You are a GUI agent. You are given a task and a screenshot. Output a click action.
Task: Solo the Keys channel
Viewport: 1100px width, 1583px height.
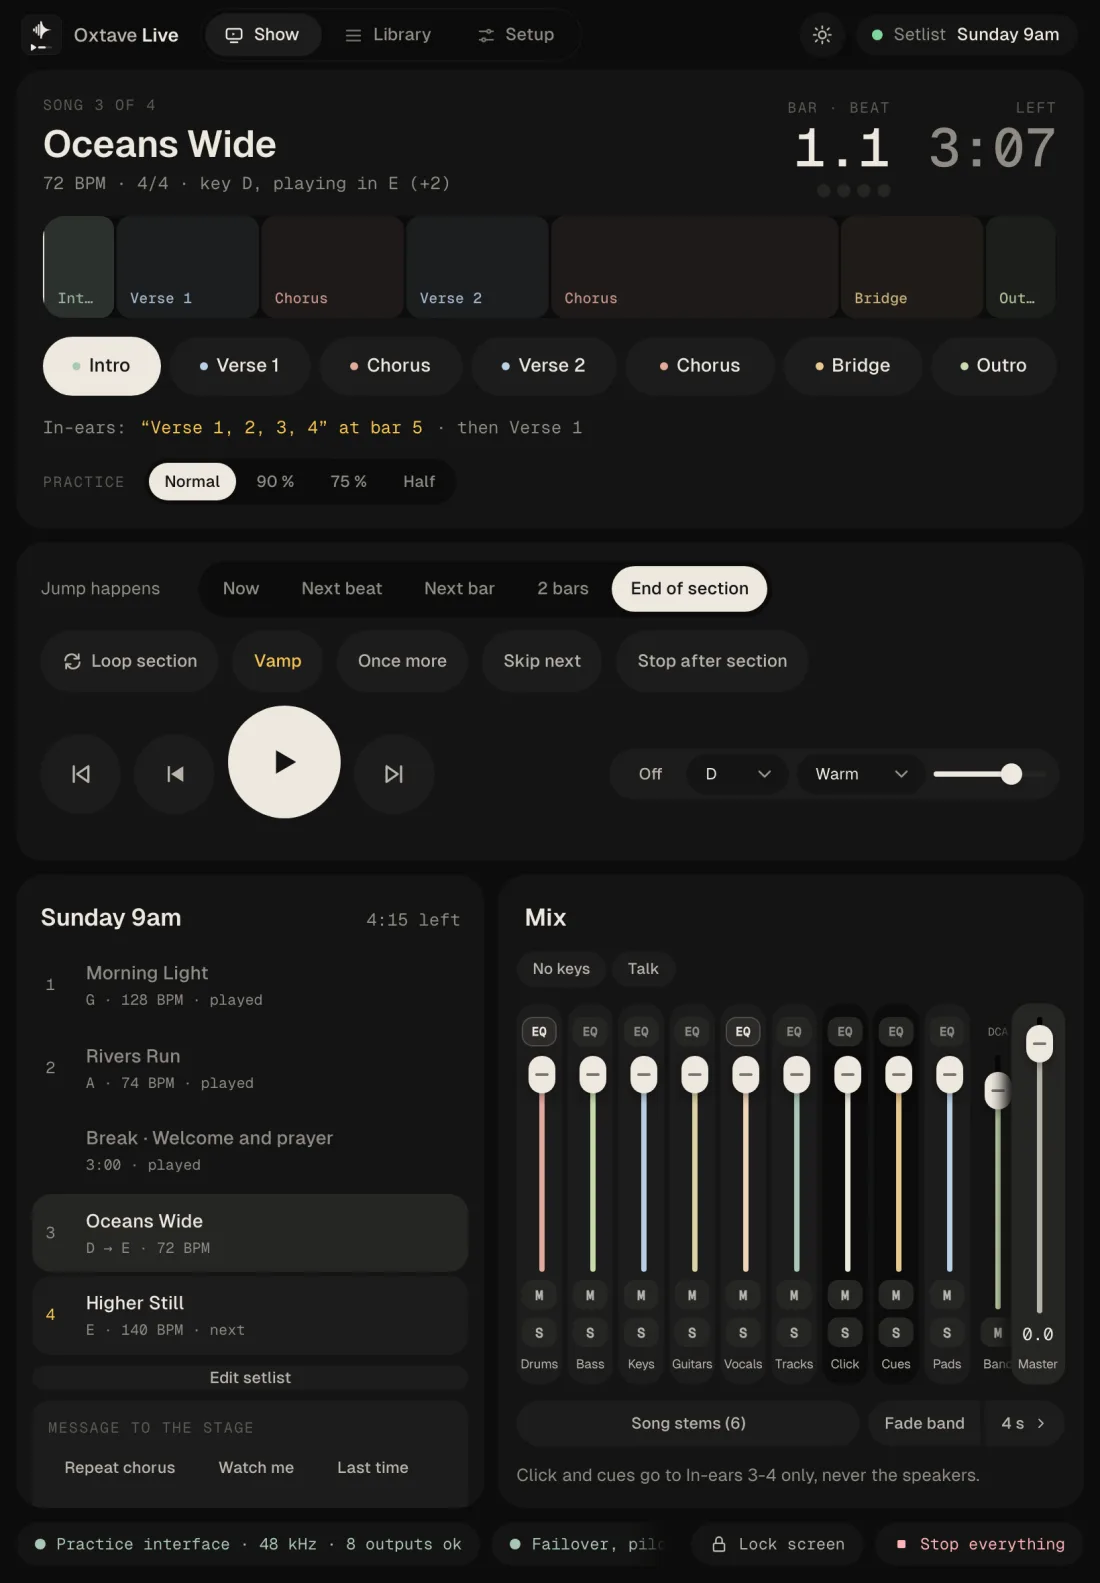(641, 1333)
